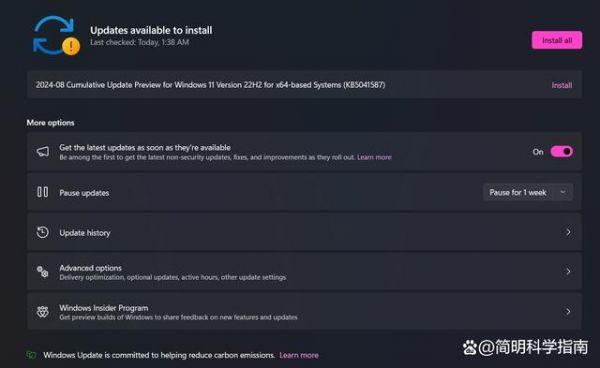
Task: Install the KB5041587 cumulative update
Action: pos(562,85)
